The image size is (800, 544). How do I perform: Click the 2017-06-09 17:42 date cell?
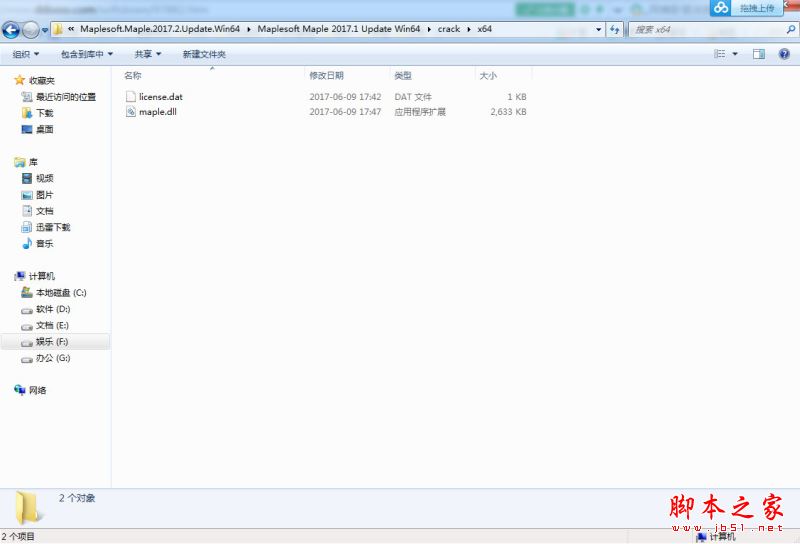coord(345,96)
